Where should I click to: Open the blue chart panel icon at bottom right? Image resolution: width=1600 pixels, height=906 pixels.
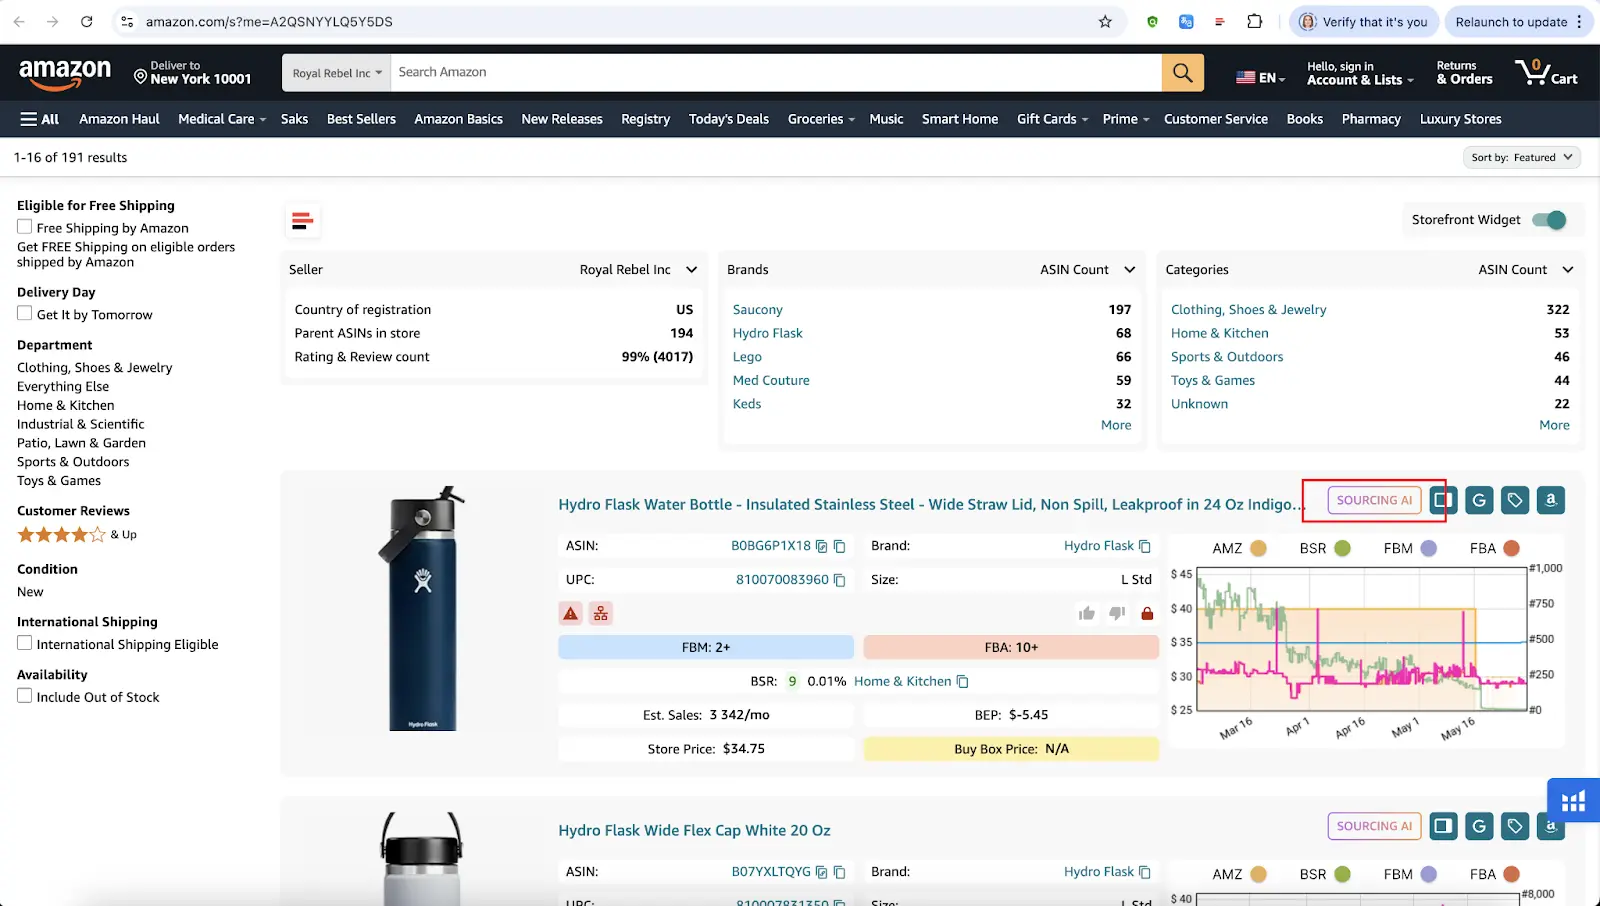point(1572,800)
